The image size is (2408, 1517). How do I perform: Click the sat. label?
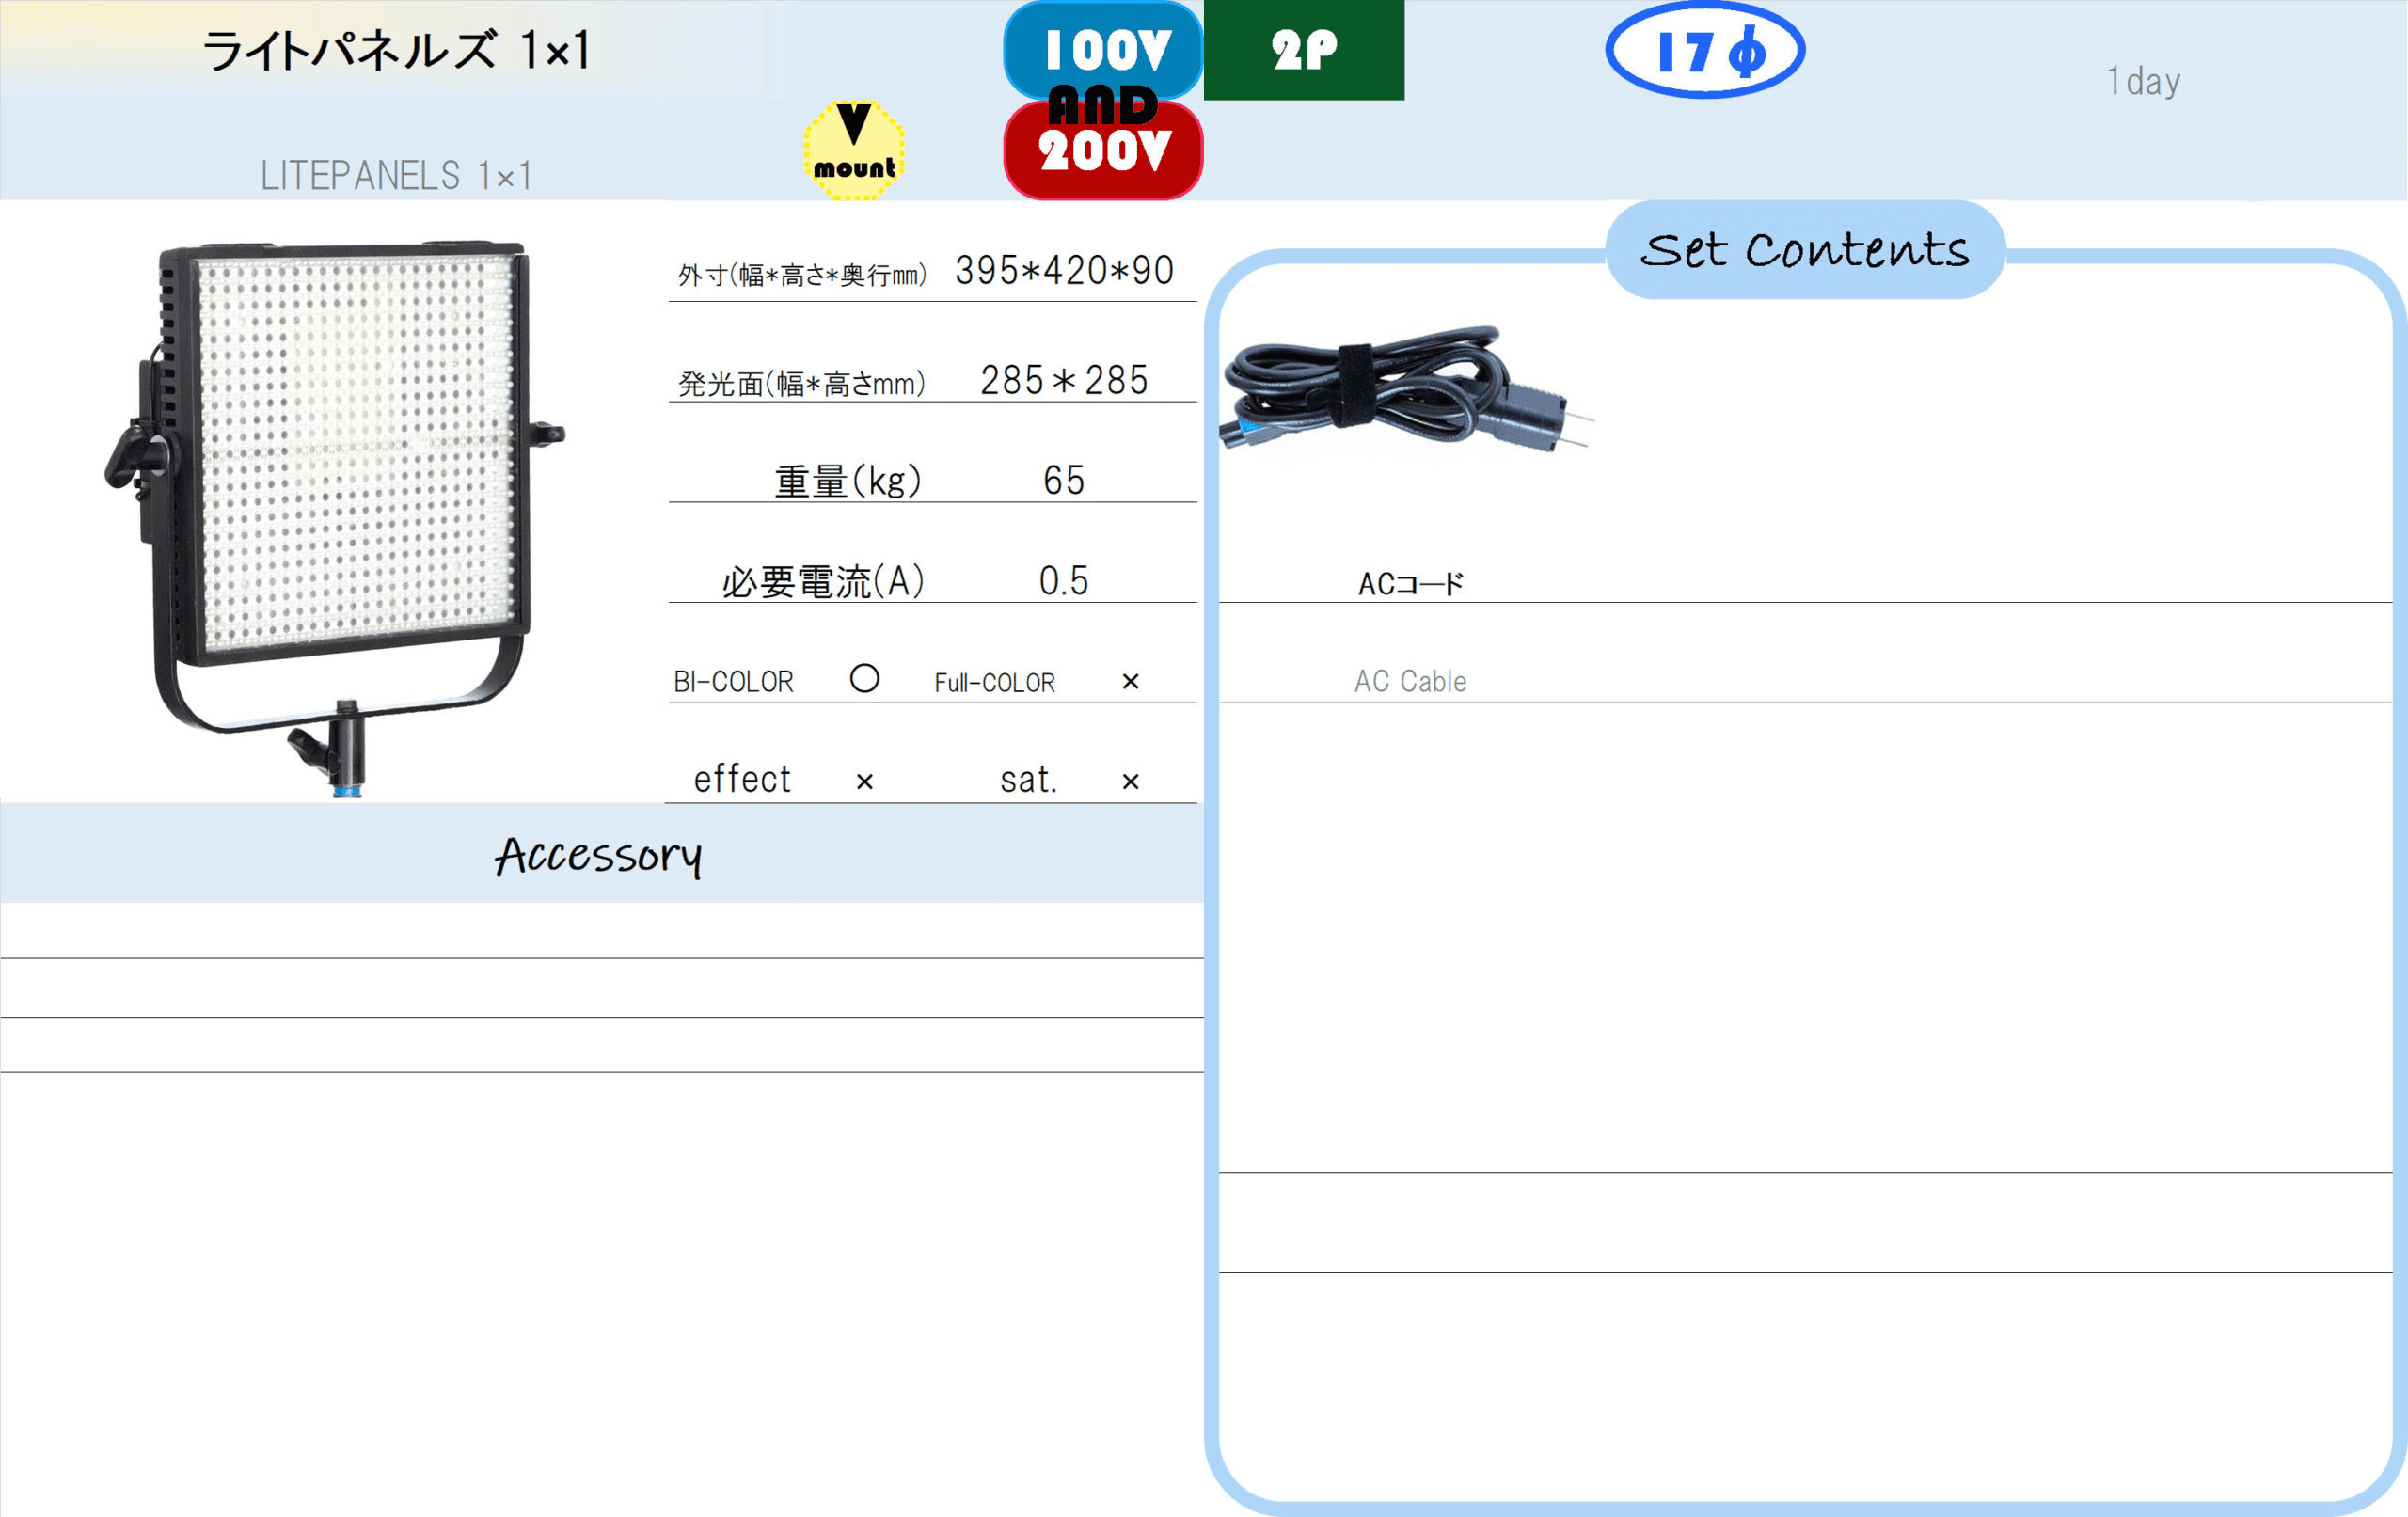(1029, 780)
